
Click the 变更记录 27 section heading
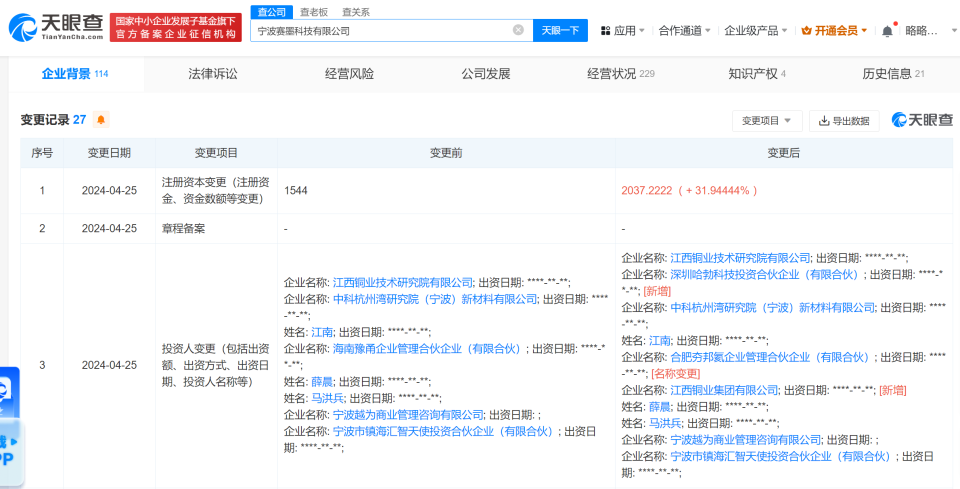tap(54, 120)
